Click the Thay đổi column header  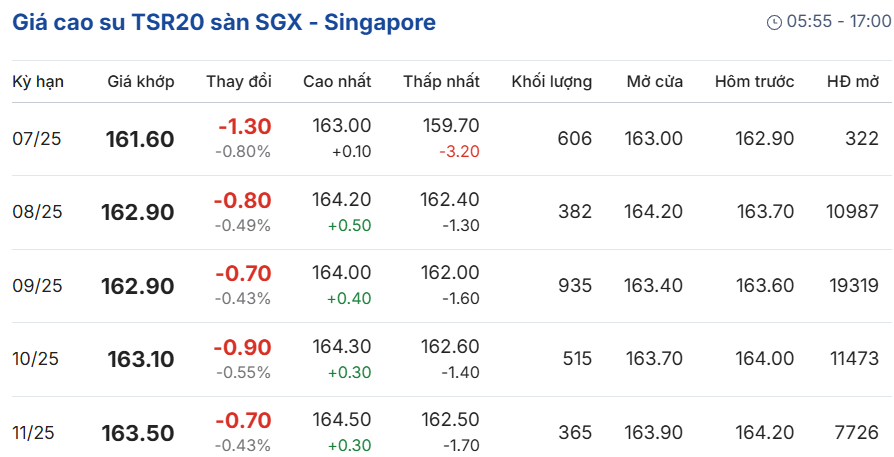(x=239, y=81)
